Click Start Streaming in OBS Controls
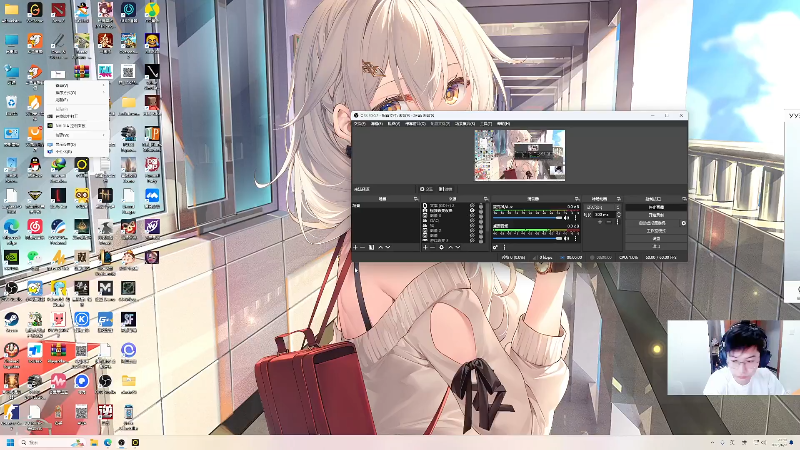Viewport: 800px width, 450px height. click(656, 207)
